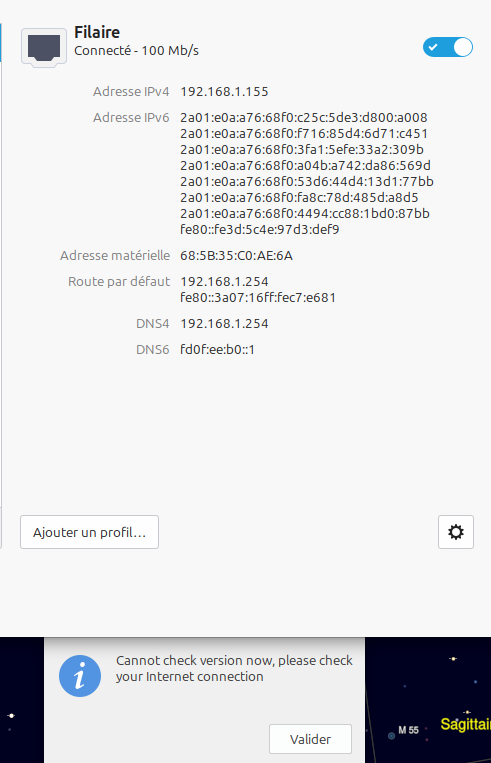Viewport: 491px width, 763px height.
Task: Click the Connecté - 100 Mb/s status
Action: 136,51
